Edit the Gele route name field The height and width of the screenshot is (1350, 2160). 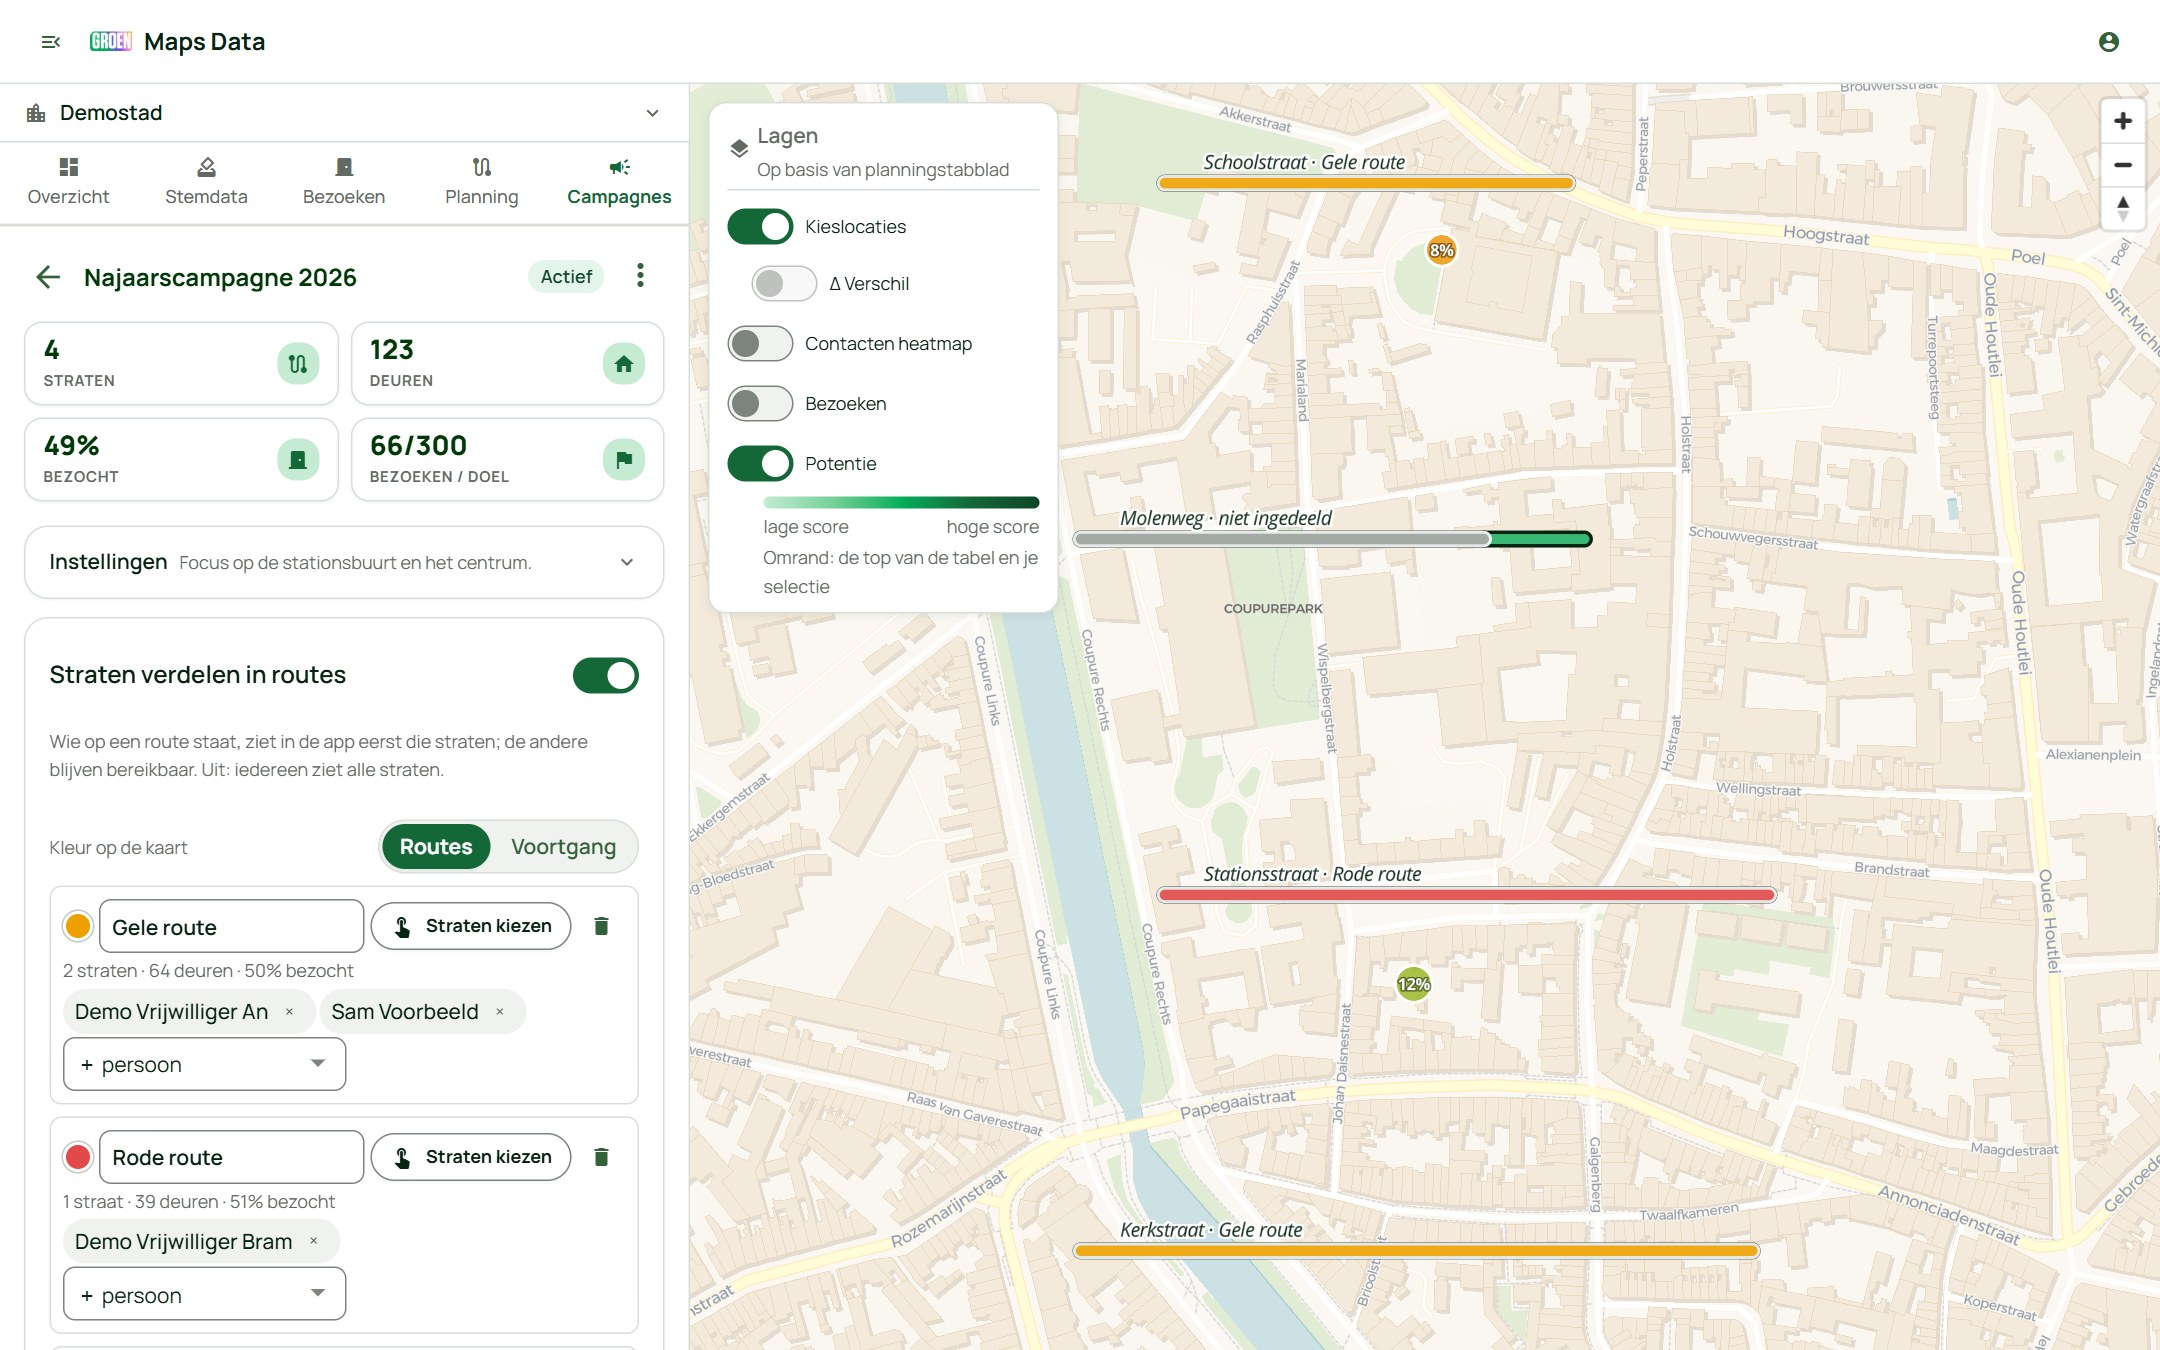(231, 926)
